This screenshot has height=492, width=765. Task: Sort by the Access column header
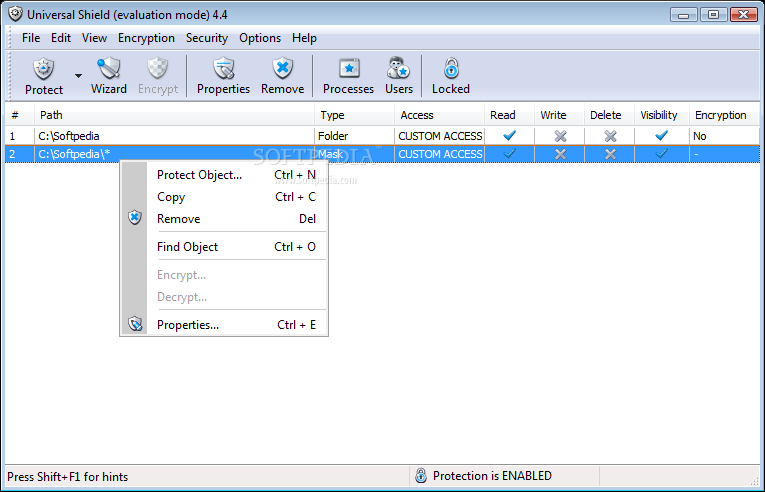click(x=439, y=115)
